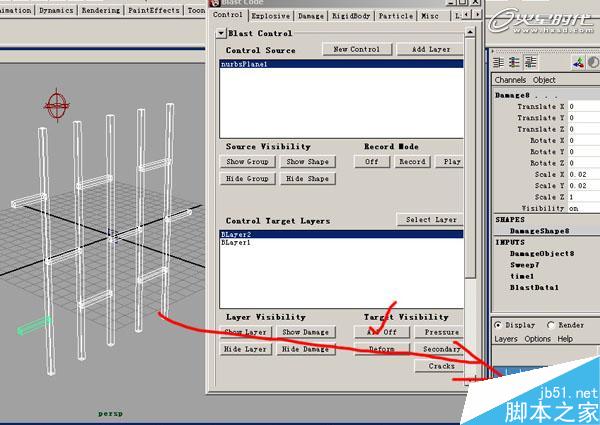Click the Show Damage button
Screen dimensions: 600x425
[x=306, y=332]
